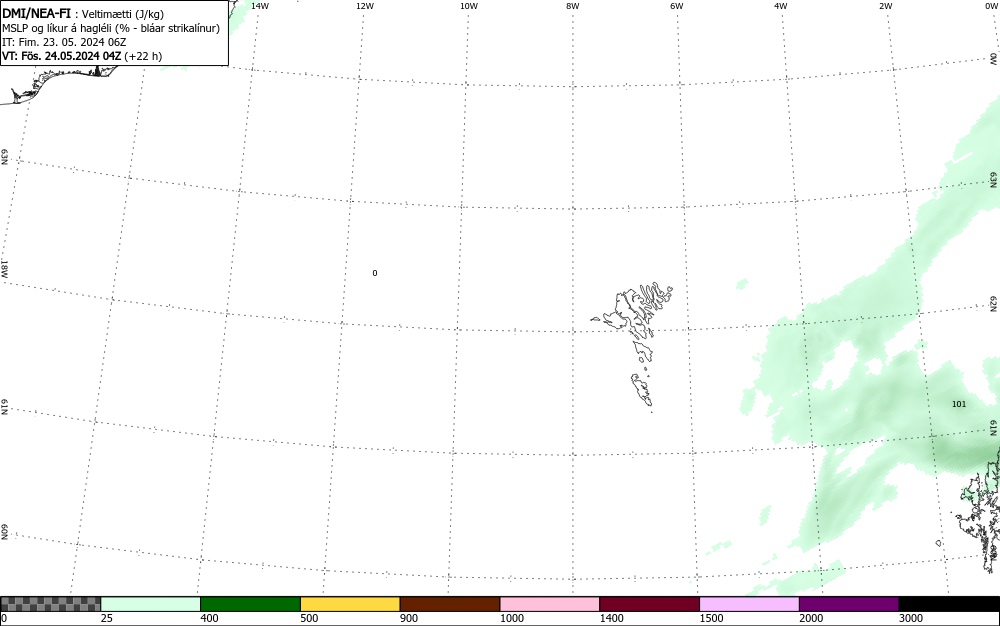
Task: Click the 0W longitude label
Action: coord(992,6)
